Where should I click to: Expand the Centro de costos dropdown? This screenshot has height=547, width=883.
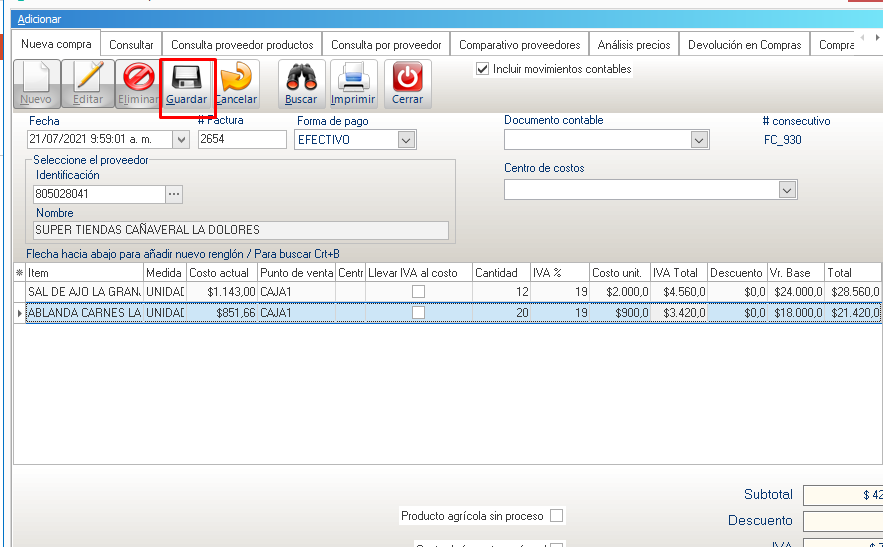[x=787, y=189]
